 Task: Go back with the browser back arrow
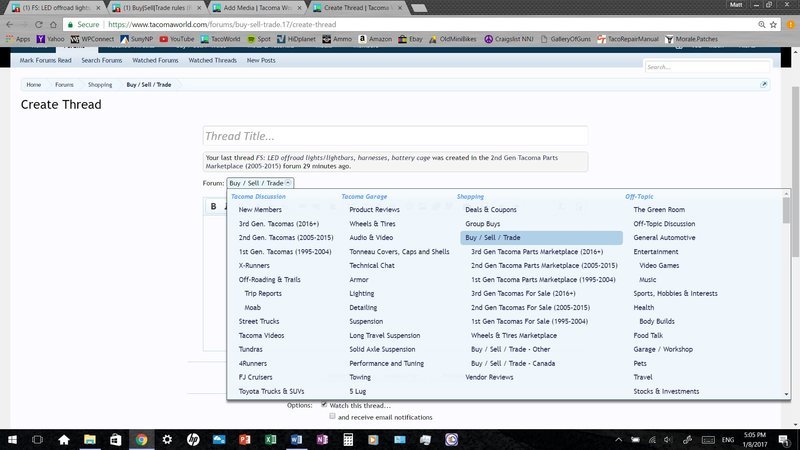[x=10, y=24]
